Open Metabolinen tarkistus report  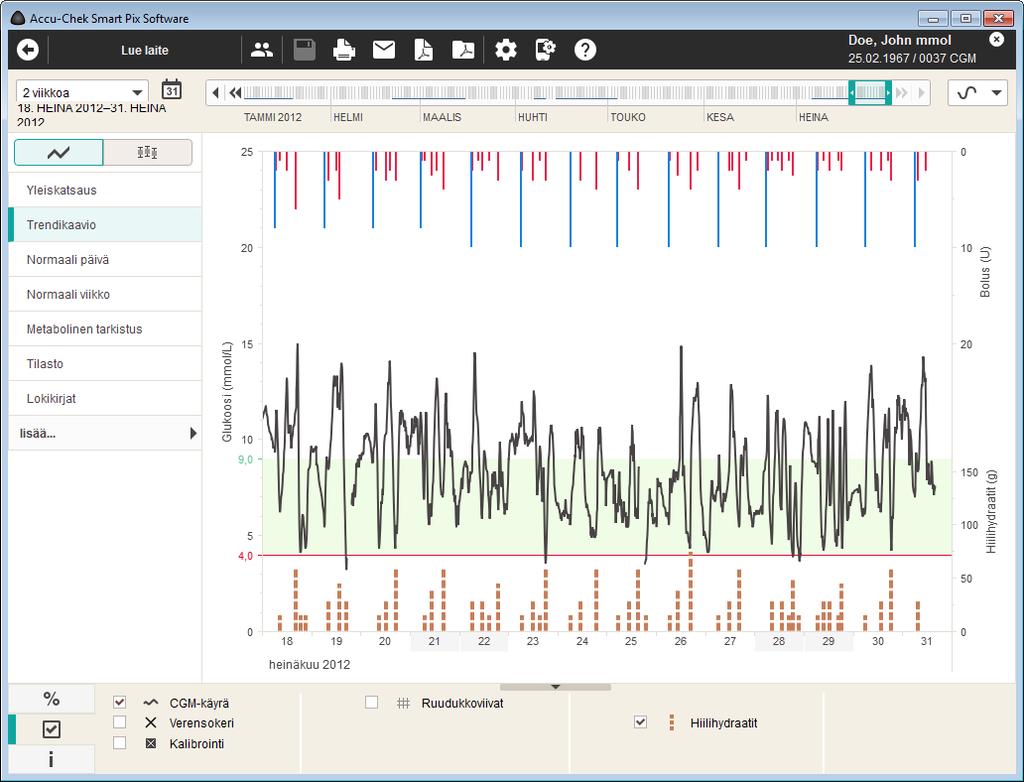[x=104, y=329]
